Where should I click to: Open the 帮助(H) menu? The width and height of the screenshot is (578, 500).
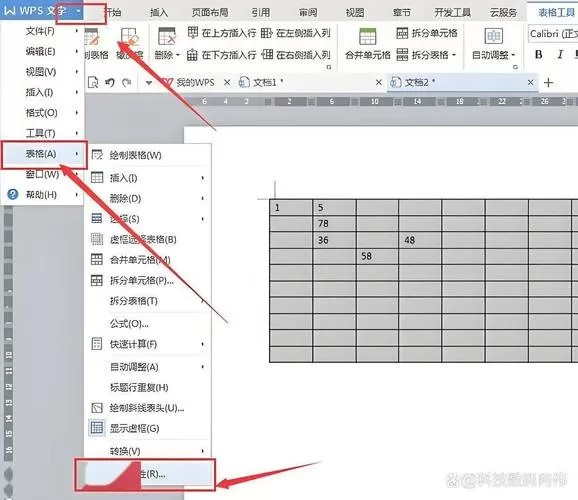[x=42, y=195]
